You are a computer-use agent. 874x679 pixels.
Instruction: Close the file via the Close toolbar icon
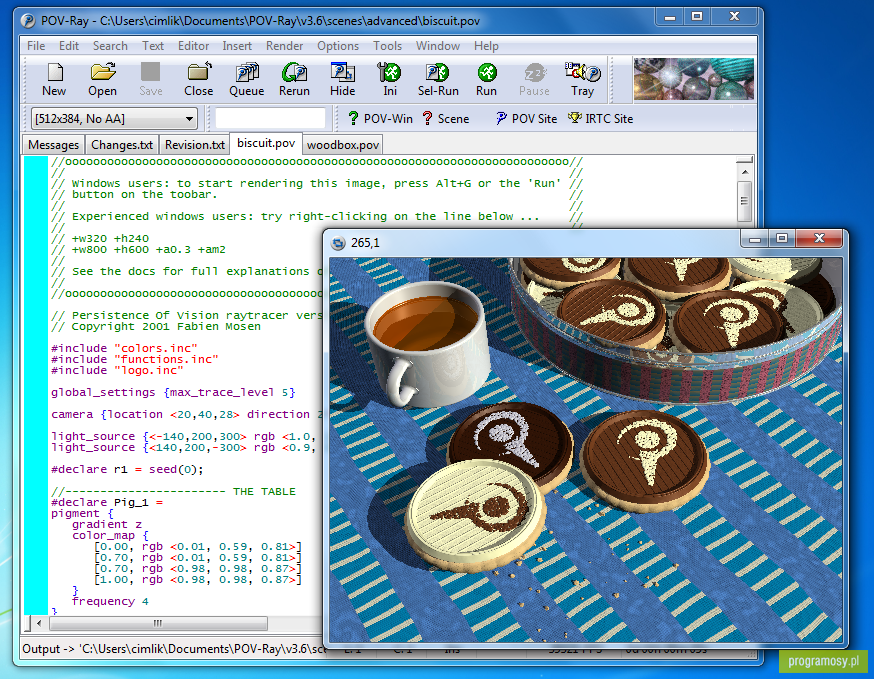(198, 79)
